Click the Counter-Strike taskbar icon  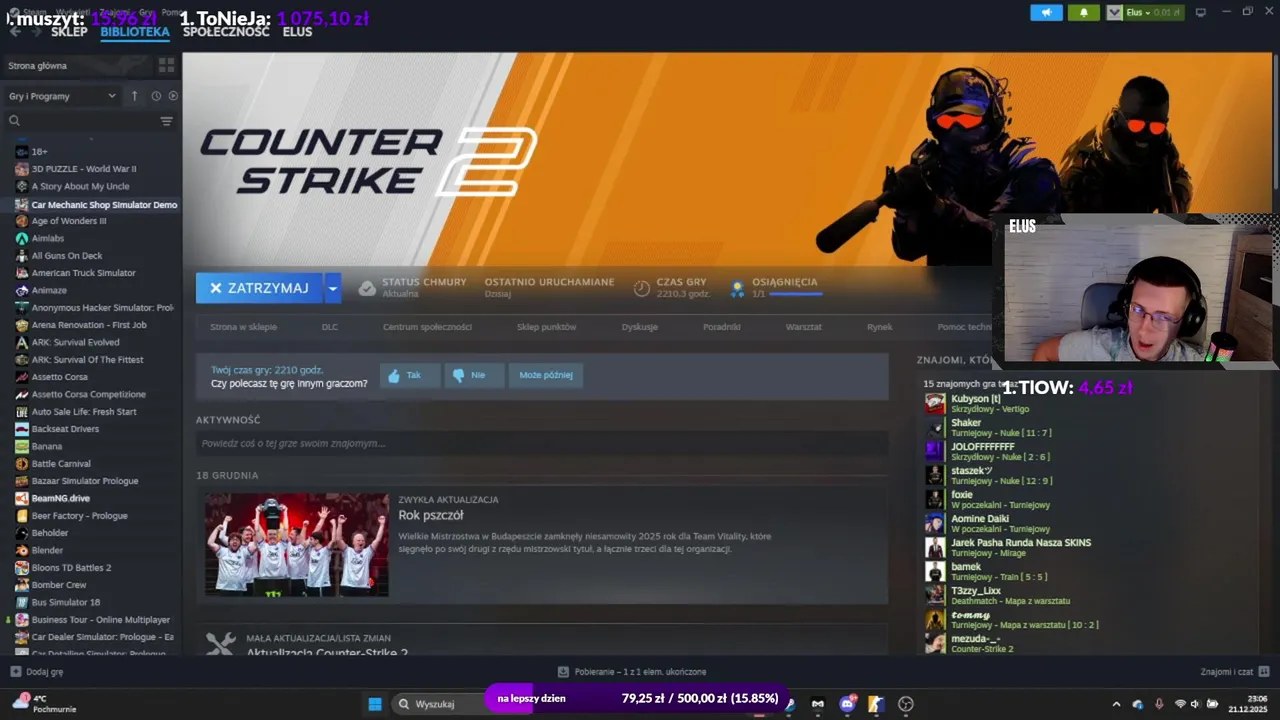pyautogui.click(x=877, y=703)
